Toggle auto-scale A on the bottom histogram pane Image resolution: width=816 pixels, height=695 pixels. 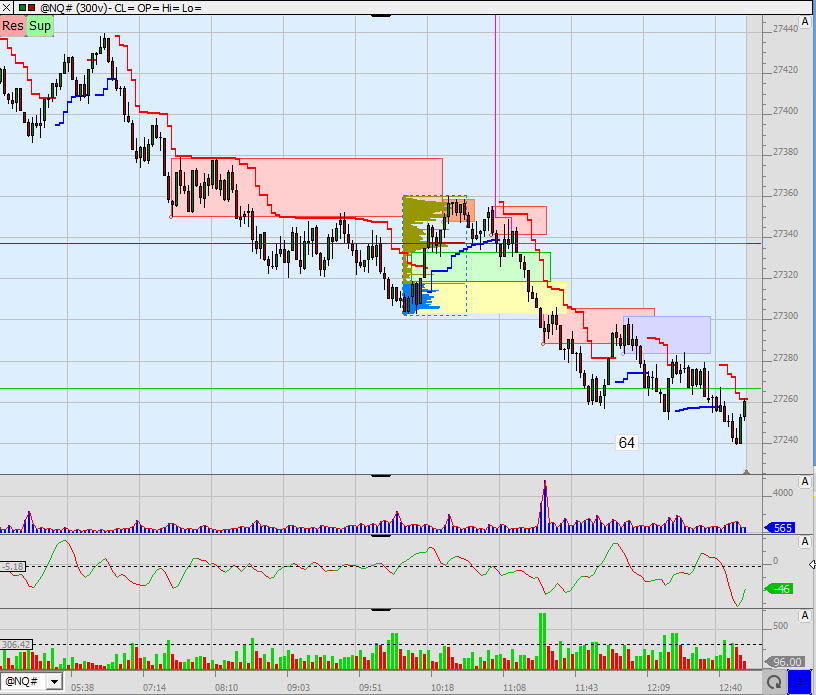click(x=805, y=616)
